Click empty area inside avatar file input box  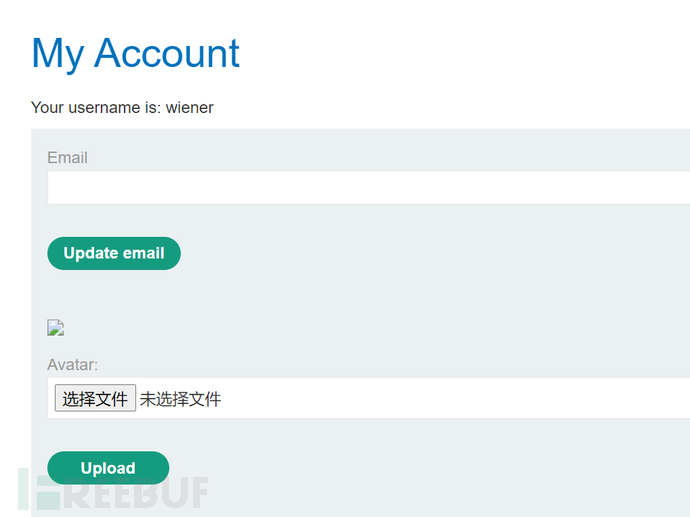pyautogui.click(x=440, y=398)
